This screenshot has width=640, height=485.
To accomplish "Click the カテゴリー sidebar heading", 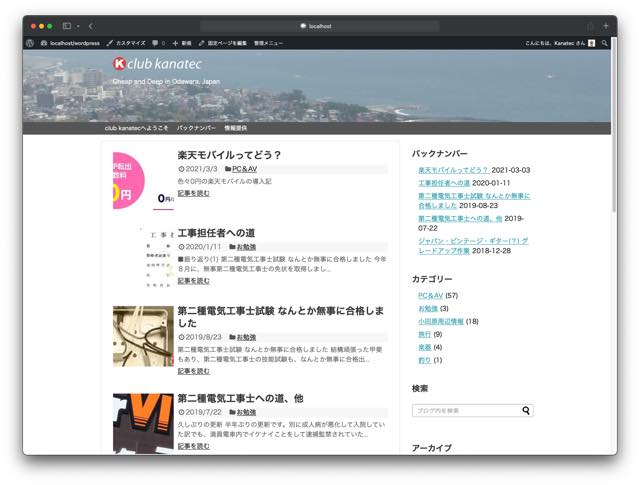I will pyautogui.click(x=432, y=279).
